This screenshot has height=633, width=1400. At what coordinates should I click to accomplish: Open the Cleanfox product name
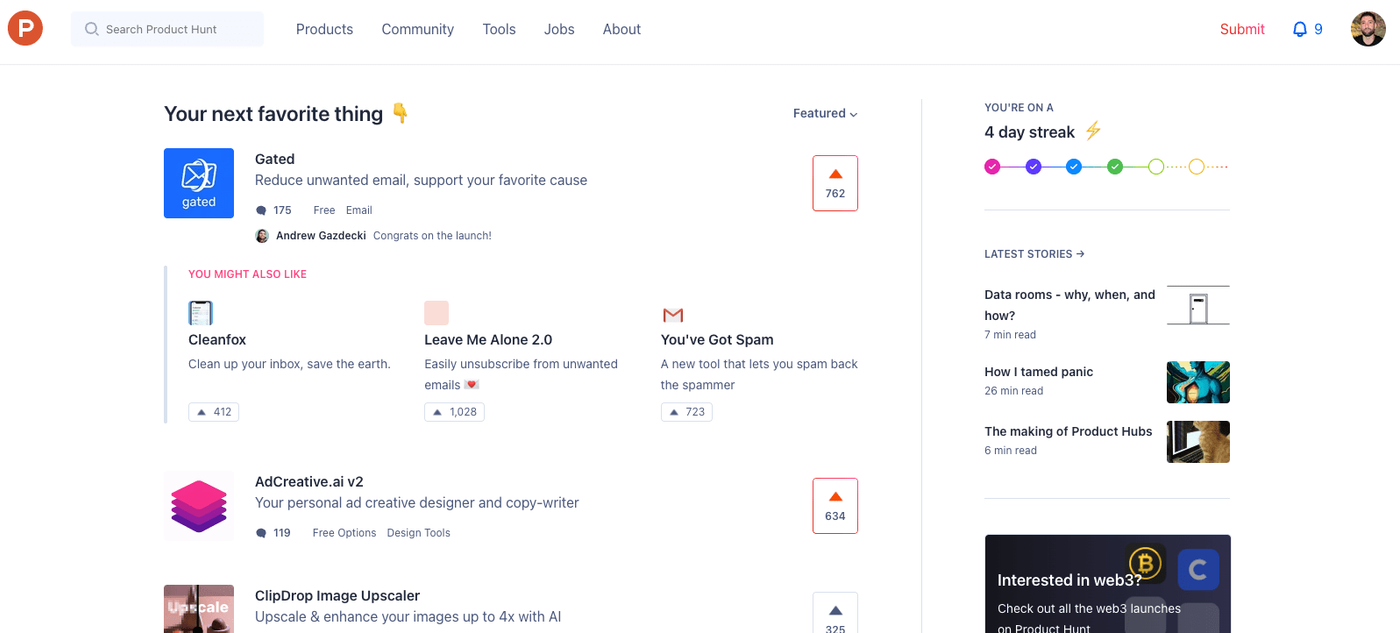[x=217, y=340]
